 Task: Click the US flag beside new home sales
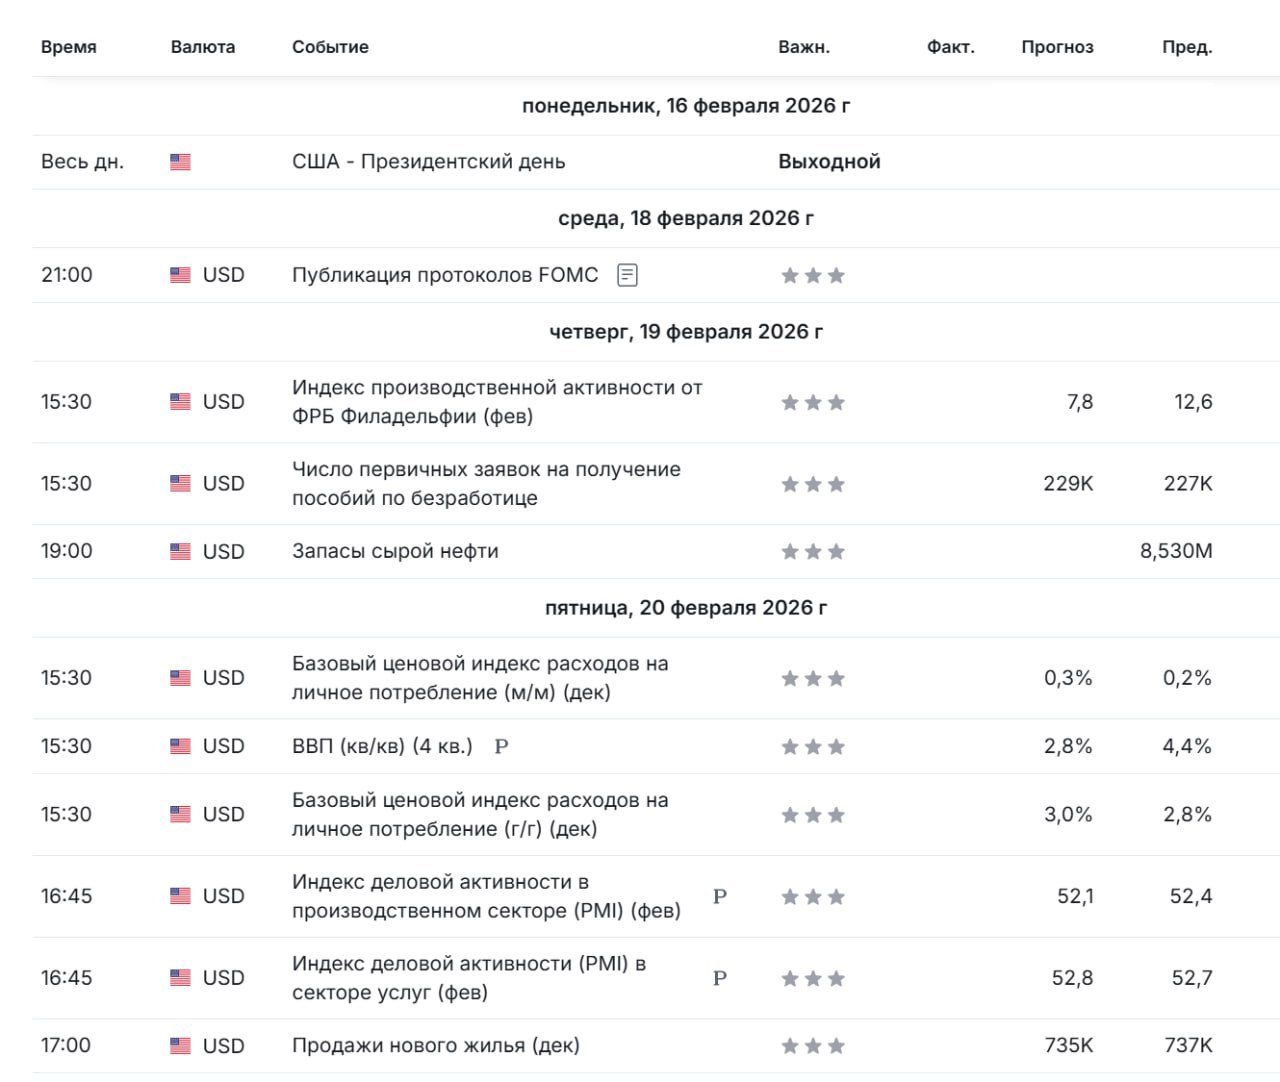tap(180, 1046)
